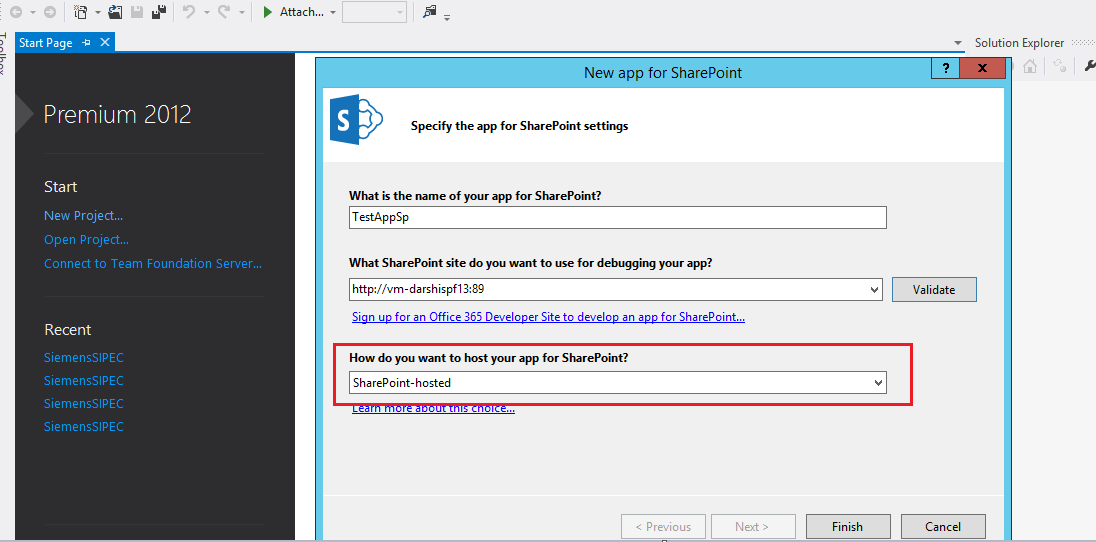Expand the debugging site URL dropdown arrow

(x=875, y=290)
